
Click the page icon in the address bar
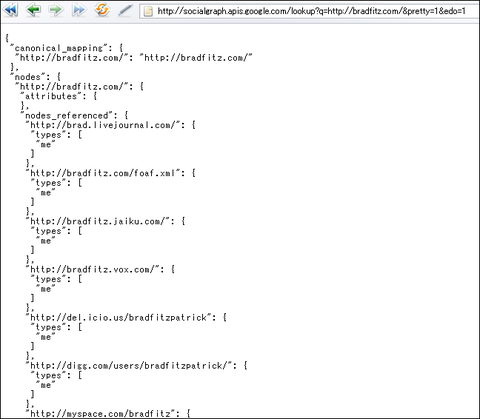(x=148, y=11)
